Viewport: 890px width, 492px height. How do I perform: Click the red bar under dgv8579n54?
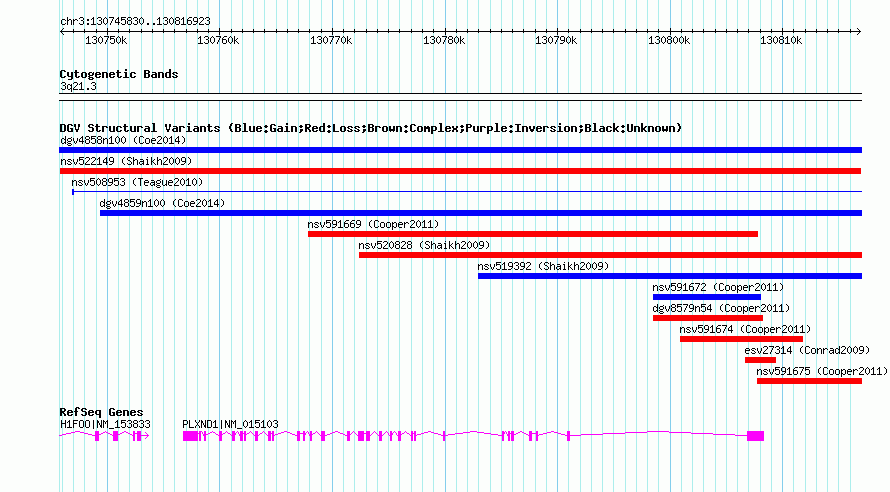708,318
